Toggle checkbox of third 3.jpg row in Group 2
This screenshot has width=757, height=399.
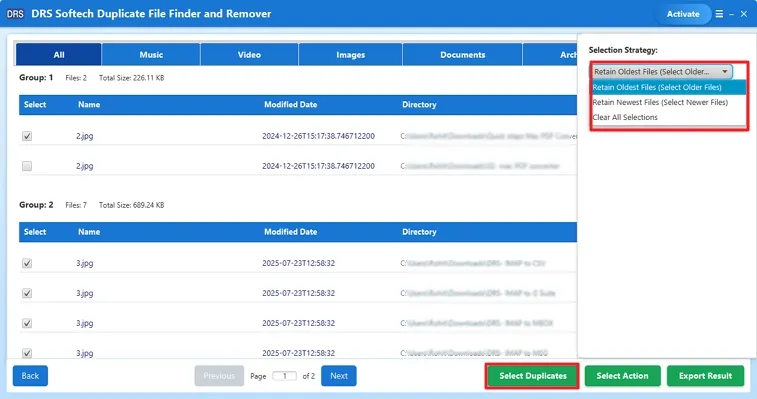tap(27, 323)
